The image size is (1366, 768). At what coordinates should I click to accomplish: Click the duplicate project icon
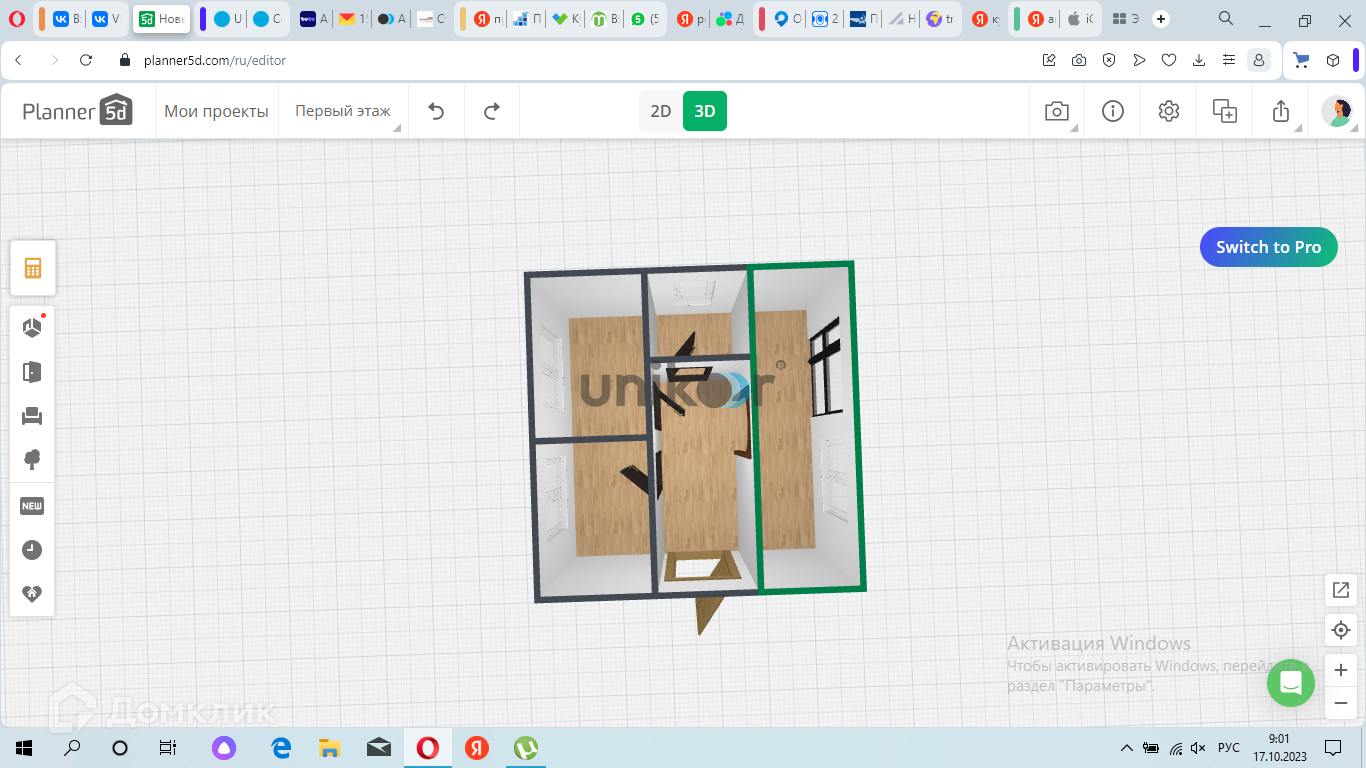tap(1225, 111)
